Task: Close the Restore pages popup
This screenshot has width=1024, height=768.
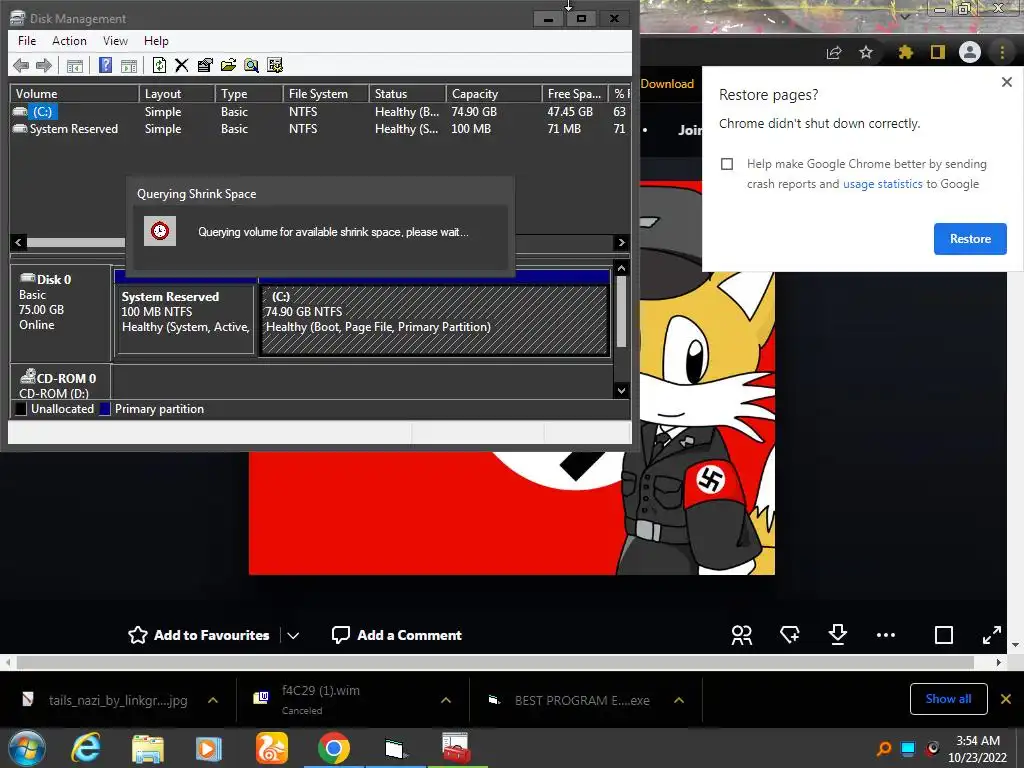Action: coord(1006,82)
